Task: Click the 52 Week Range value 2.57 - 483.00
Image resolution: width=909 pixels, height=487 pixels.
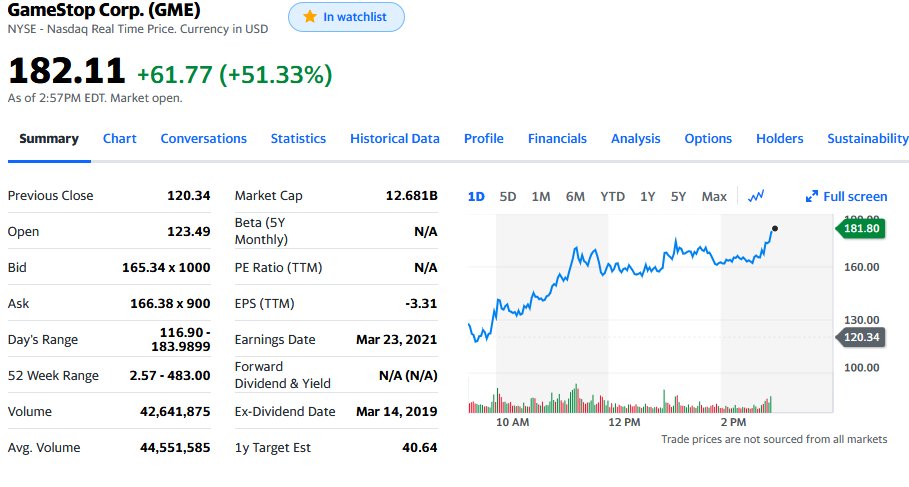Action: pos(170,375)
